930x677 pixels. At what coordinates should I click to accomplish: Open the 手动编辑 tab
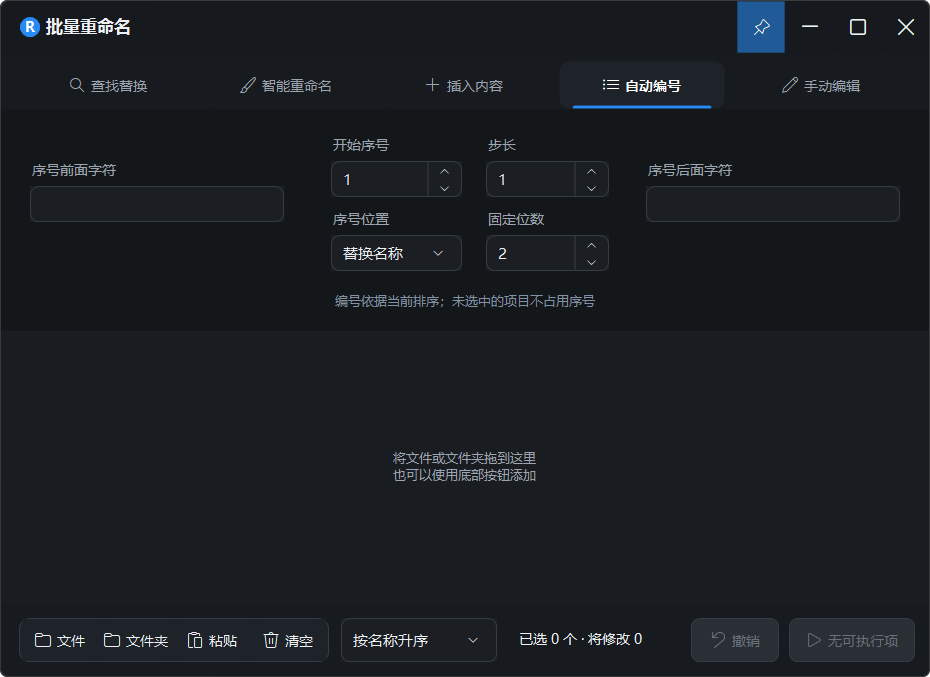click(x=821, y=85)
